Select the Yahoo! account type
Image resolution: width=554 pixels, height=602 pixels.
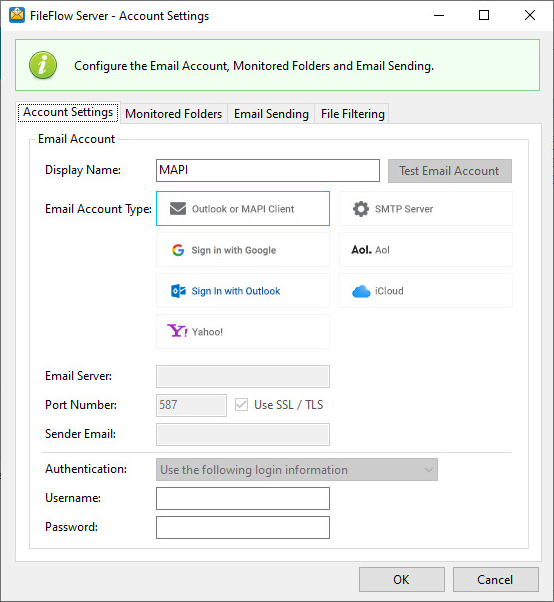[x=243, y=332]
